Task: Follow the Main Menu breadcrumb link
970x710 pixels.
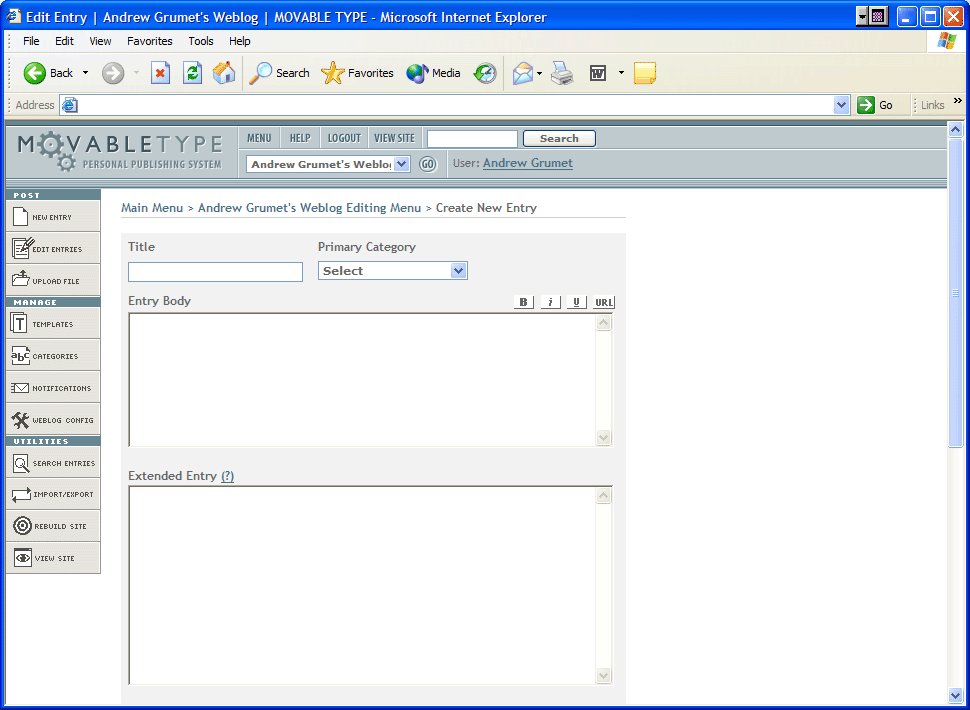Action: tap(152, 208)
